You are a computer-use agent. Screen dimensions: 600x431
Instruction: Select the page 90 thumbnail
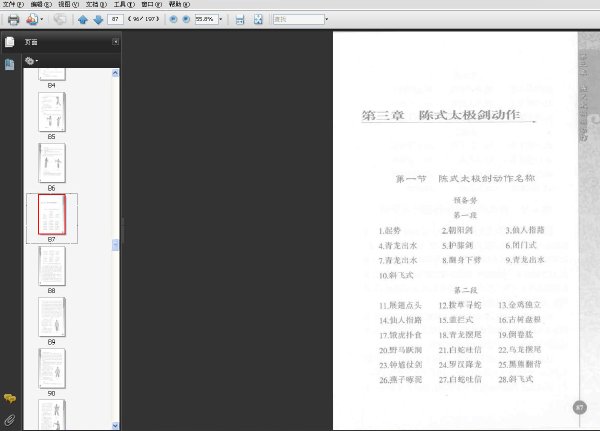point(52,369)
